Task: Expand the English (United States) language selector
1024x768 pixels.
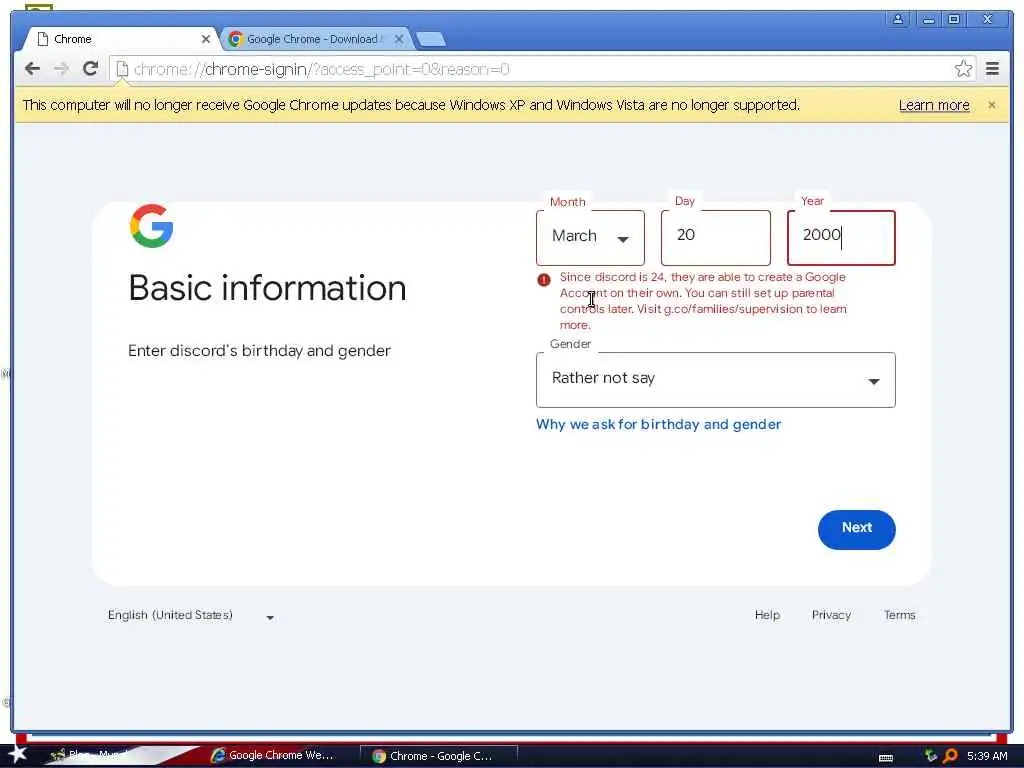Action: (x=191, y=615)
